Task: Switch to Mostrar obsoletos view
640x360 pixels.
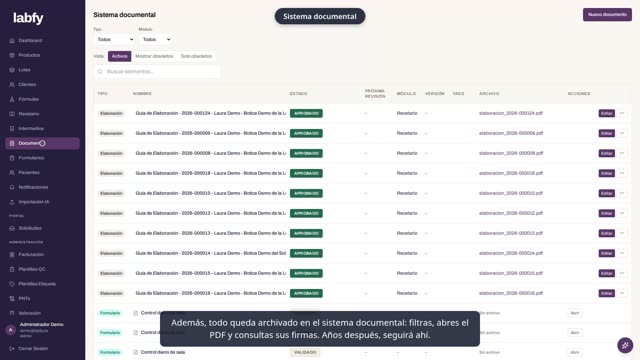Action: [x=154, y=56]
